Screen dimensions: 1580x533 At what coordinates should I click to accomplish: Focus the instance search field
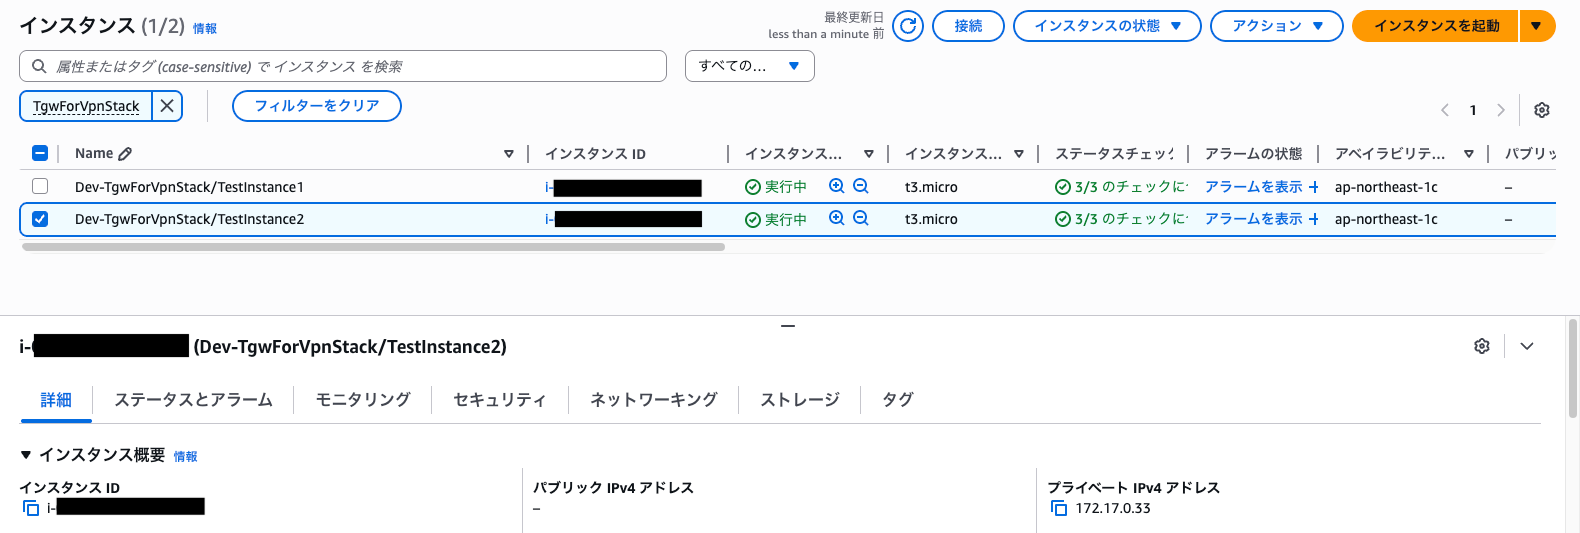343,66
